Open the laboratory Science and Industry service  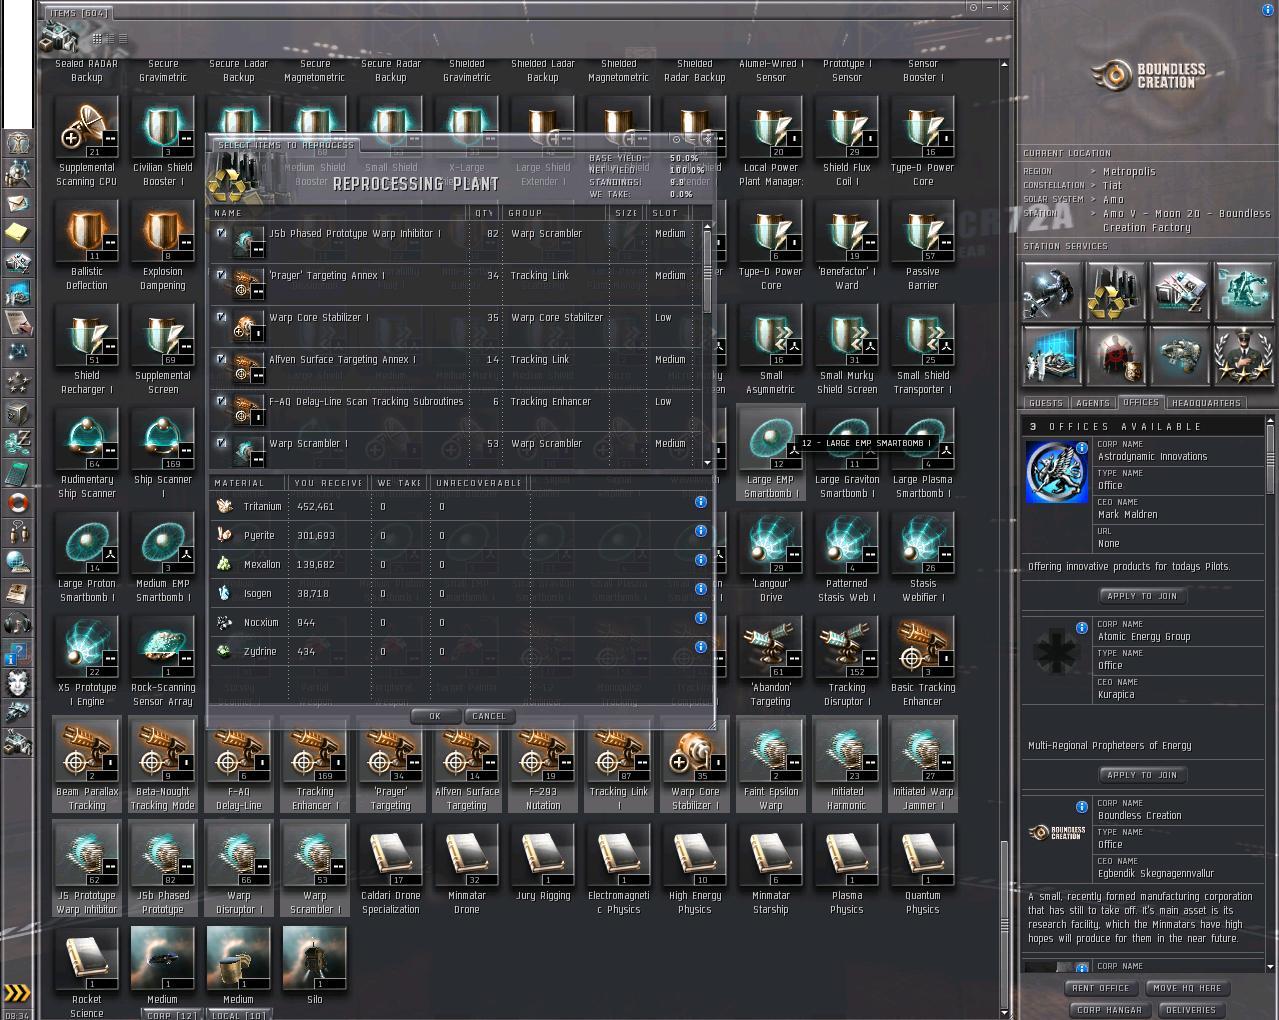(x=1051, y=356)
